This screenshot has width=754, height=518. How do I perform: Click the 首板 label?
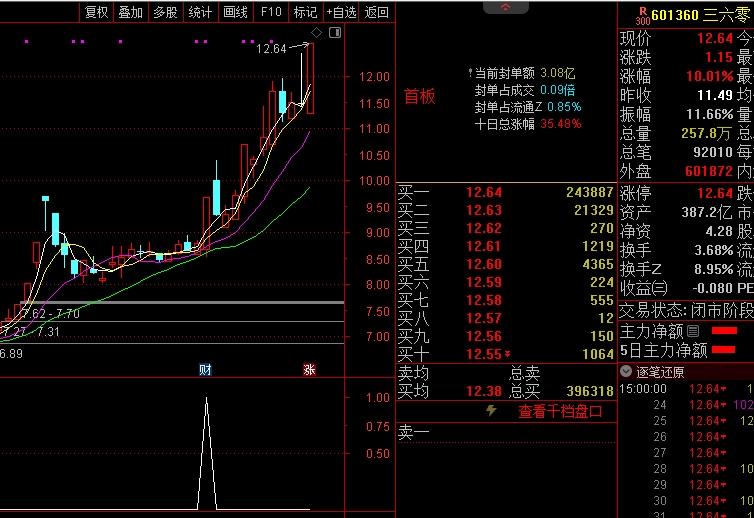point(419,96)
